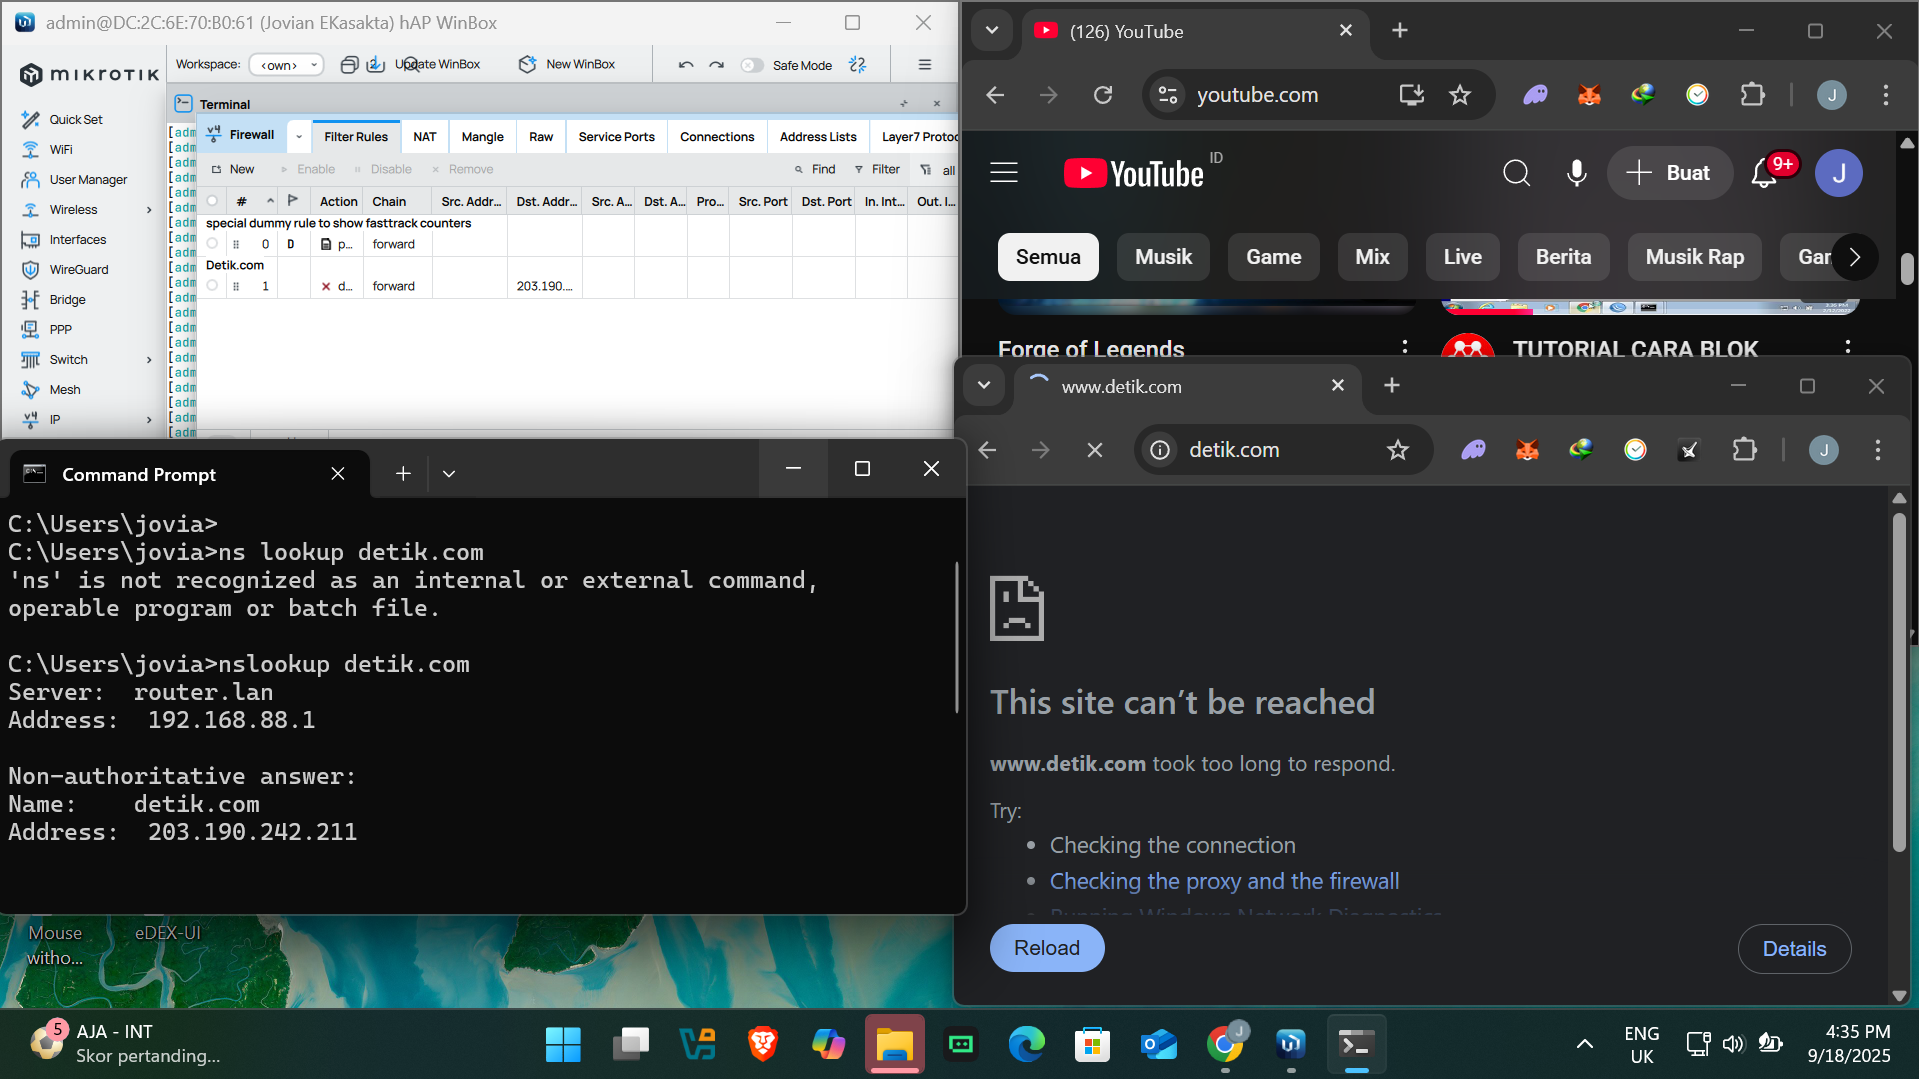The image size is (1919, 1079).
Task: Select the Musik chip on YouTube
Action: click(x=1163, y=257)
